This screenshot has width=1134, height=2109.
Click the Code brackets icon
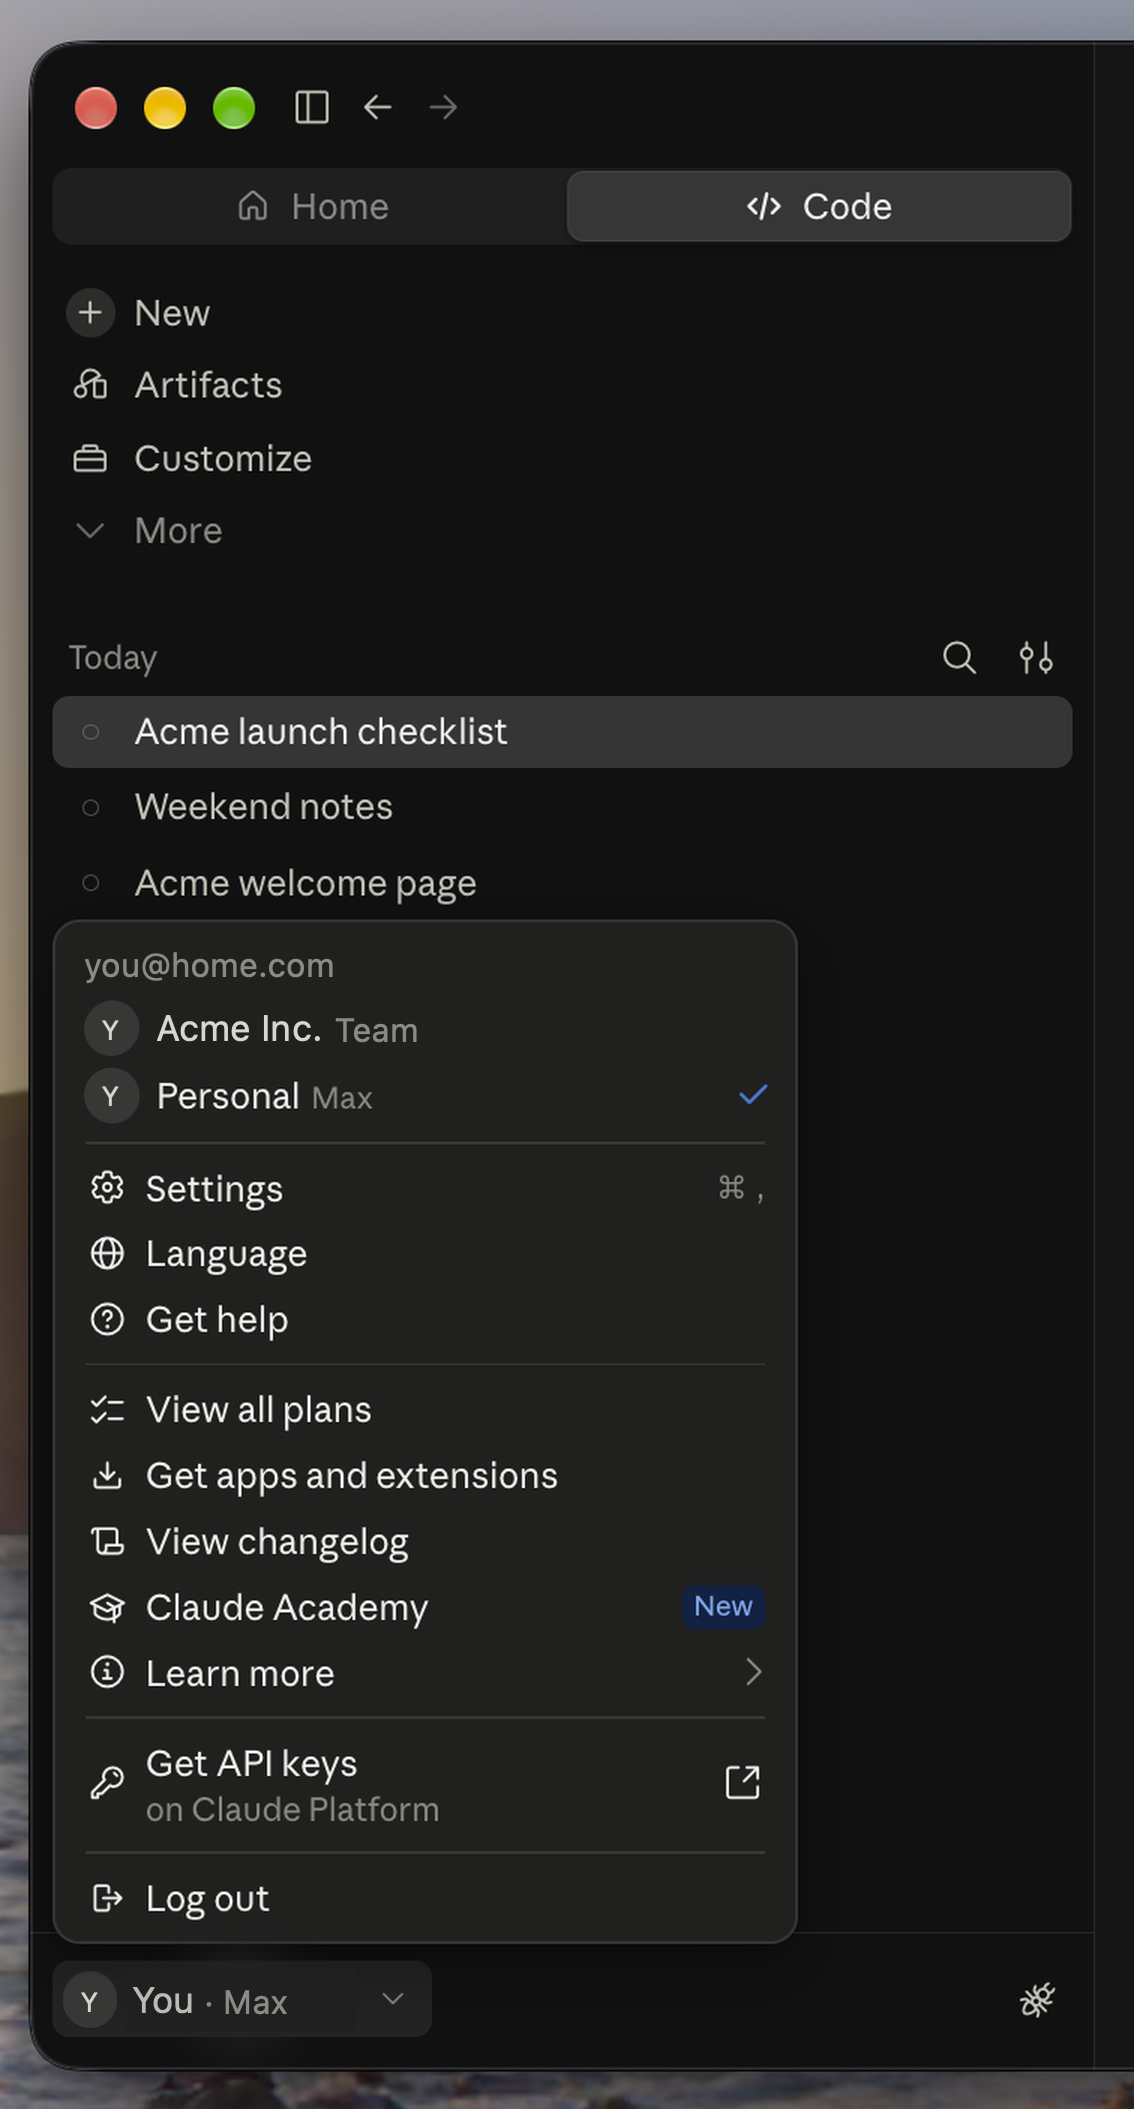coord(764,206)
